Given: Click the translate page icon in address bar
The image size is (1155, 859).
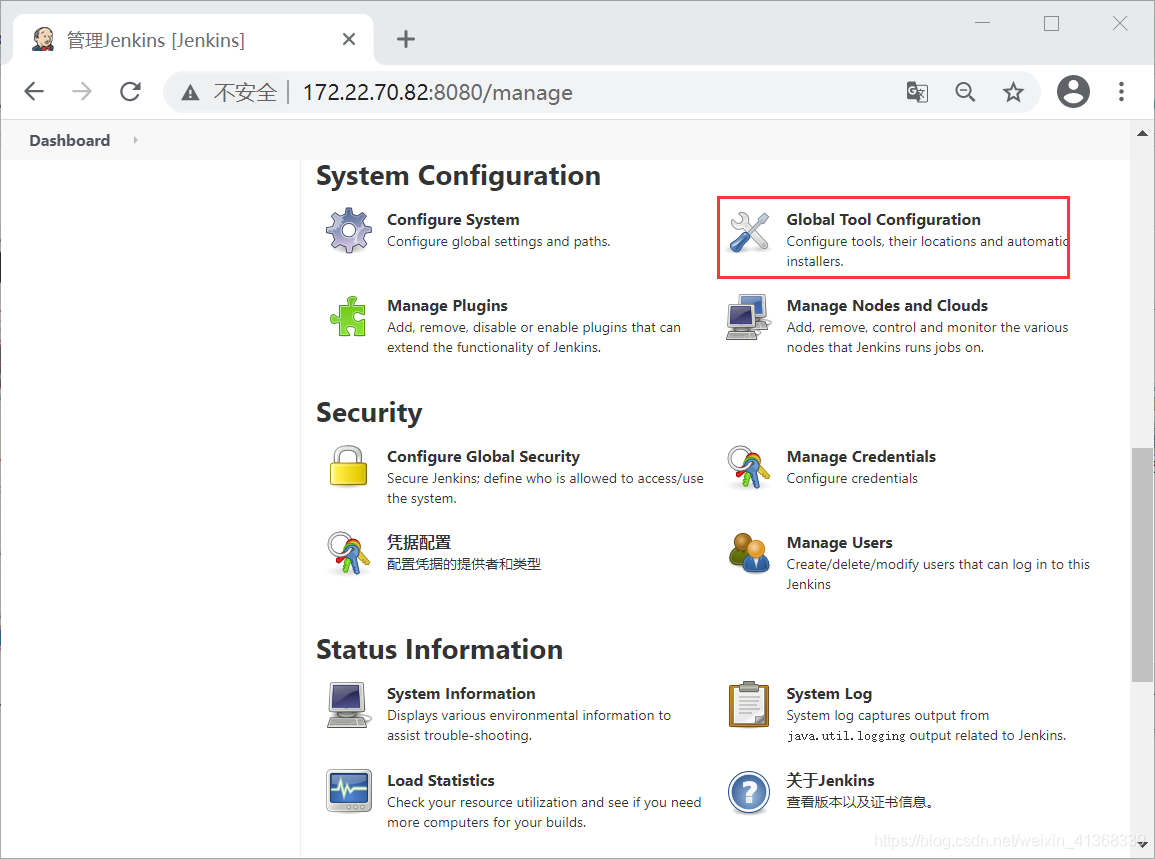Looking at the screenshot, I should (917, 92).
